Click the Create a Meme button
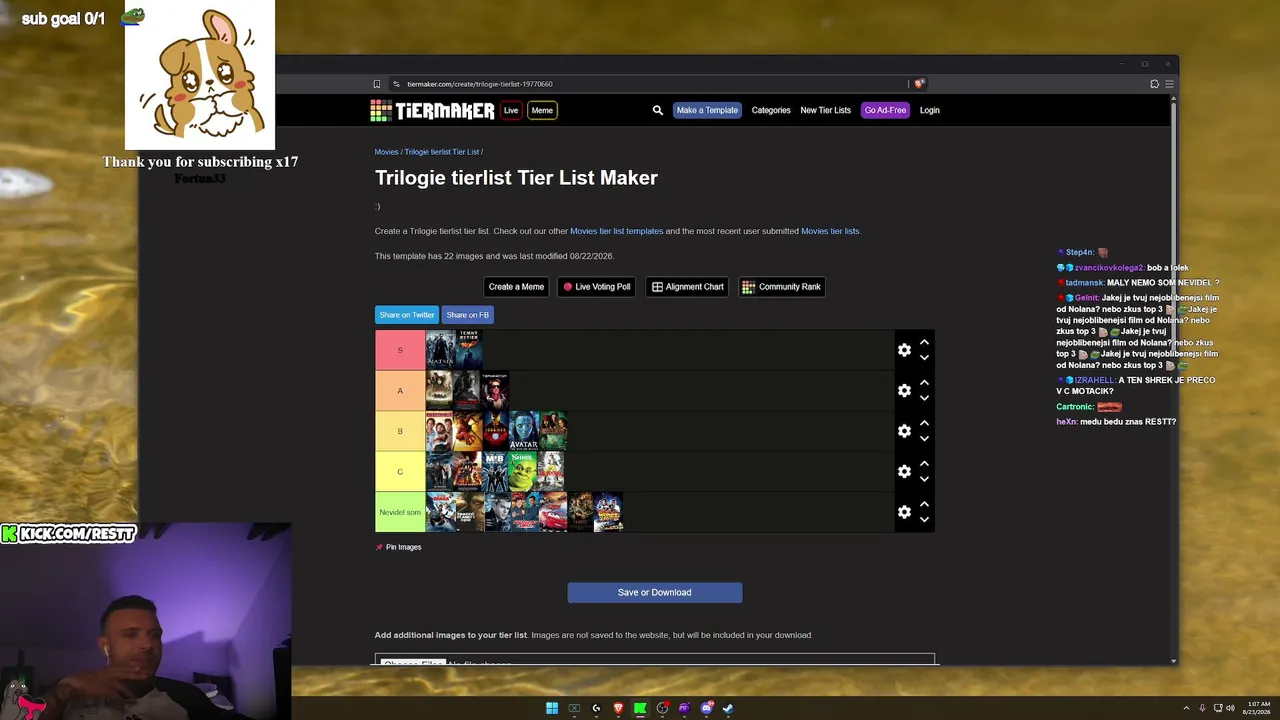The image size is (1280, 720). tap(516, 287)
